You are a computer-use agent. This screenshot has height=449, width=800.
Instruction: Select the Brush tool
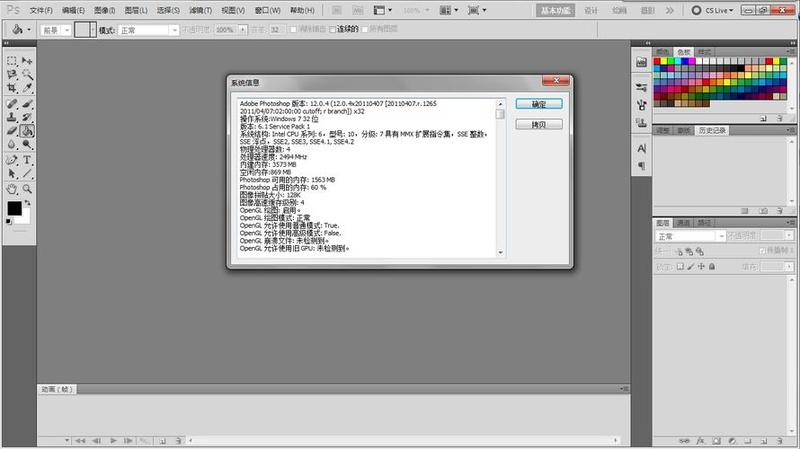(27, 104)
